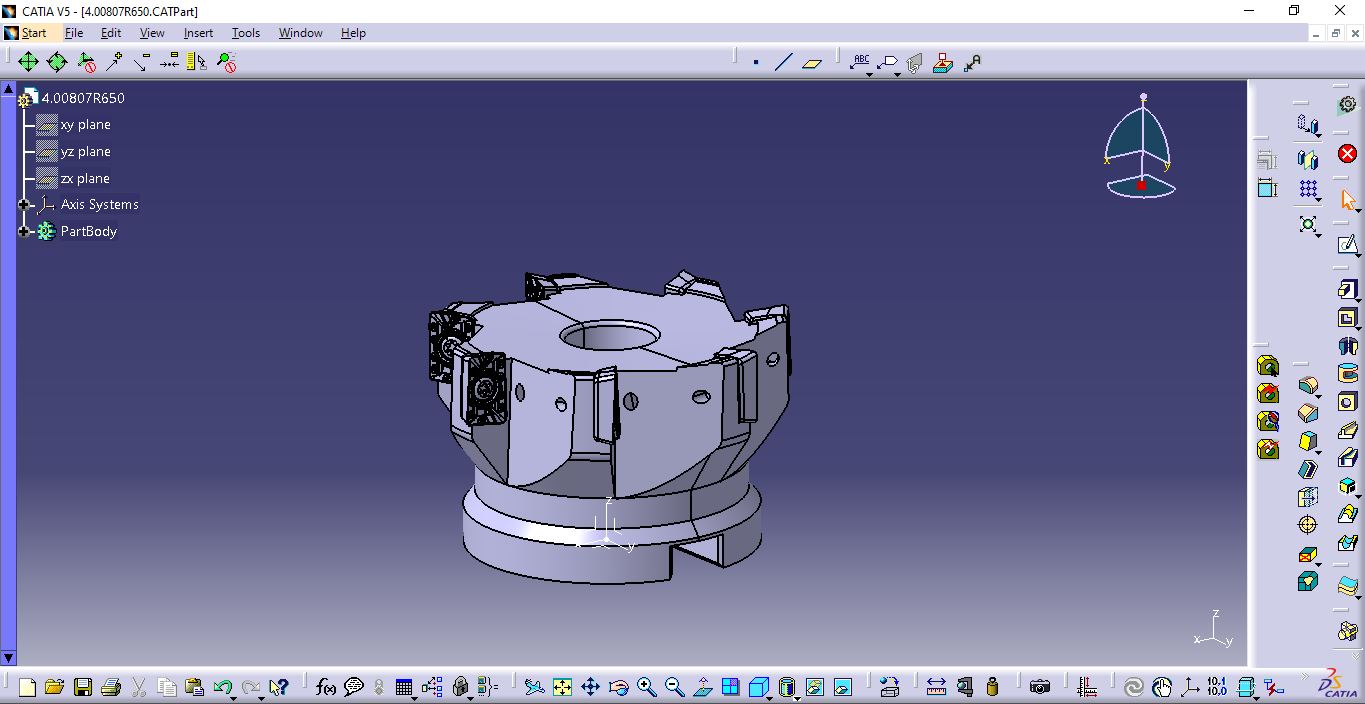Viewport: 1365px width, 704px height.
Task: Click tree panel scrollbar down arrow
Action: tap(8, 658)
